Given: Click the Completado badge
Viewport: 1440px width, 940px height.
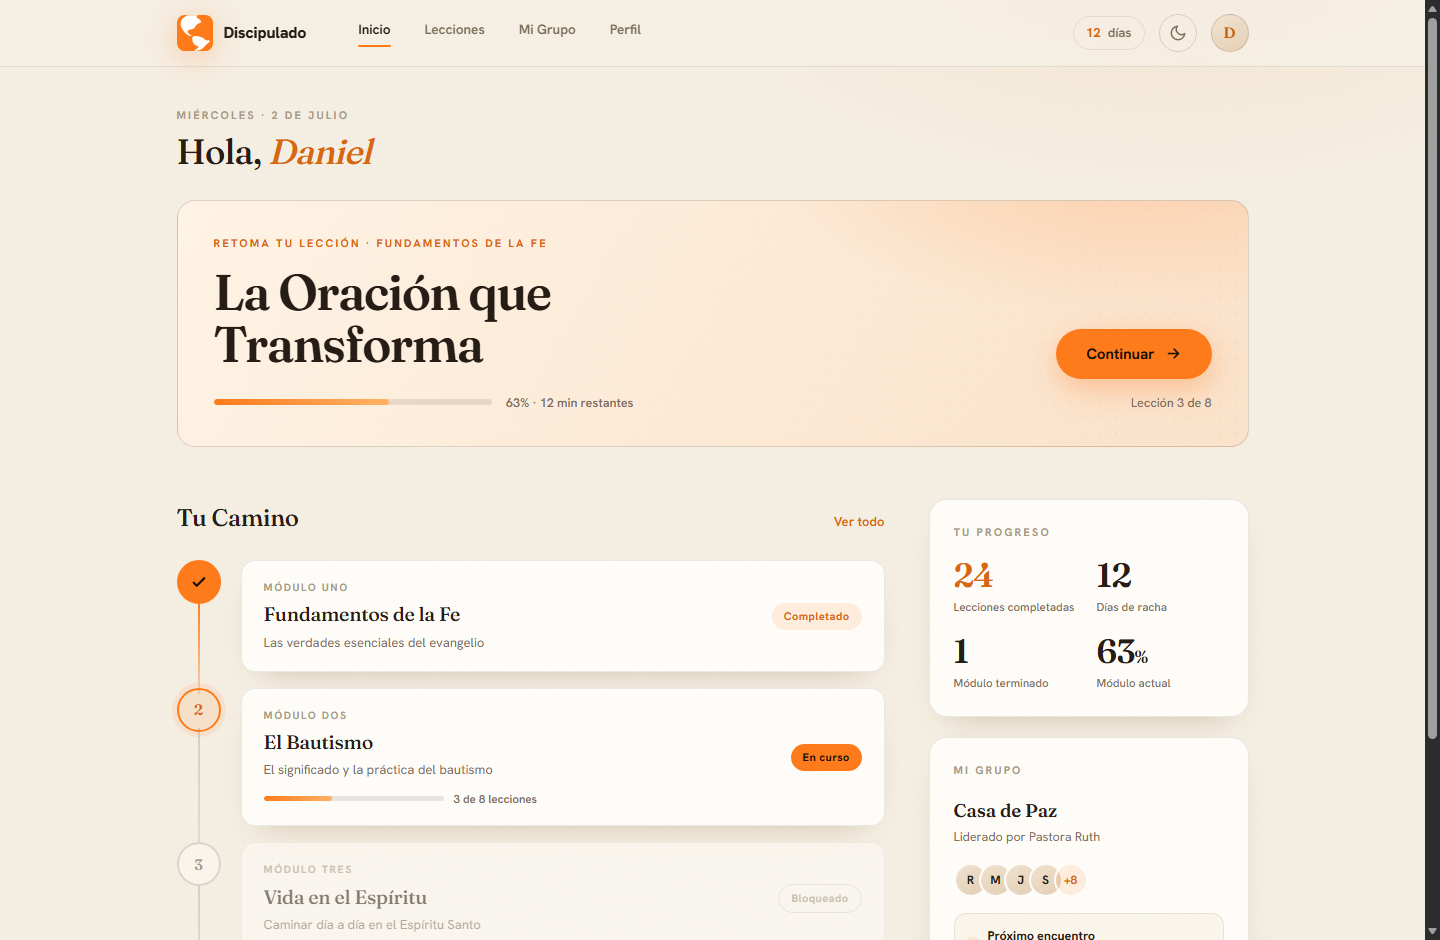Looking at the screenshot, I should pyautogui.click(x=816, y=617).
